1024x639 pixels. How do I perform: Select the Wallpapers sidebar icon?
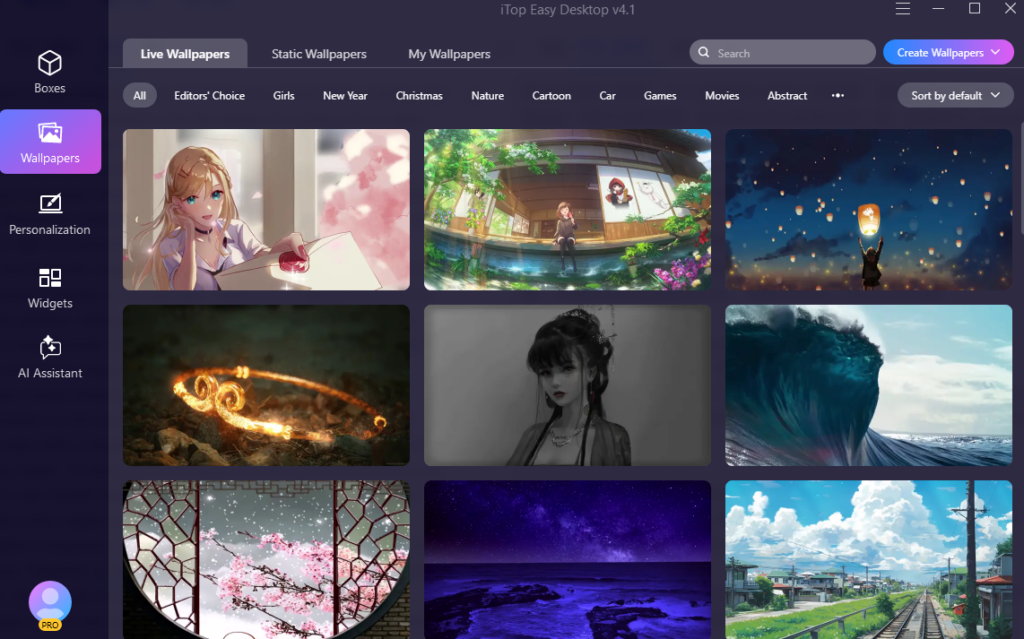pyautogui.click(x=50, y=133)
